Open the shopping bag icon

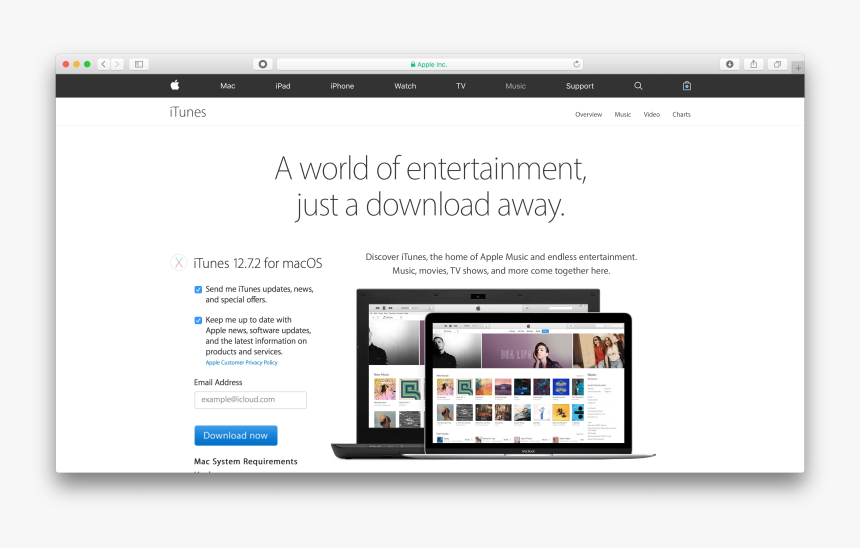[x=687, y=86]
